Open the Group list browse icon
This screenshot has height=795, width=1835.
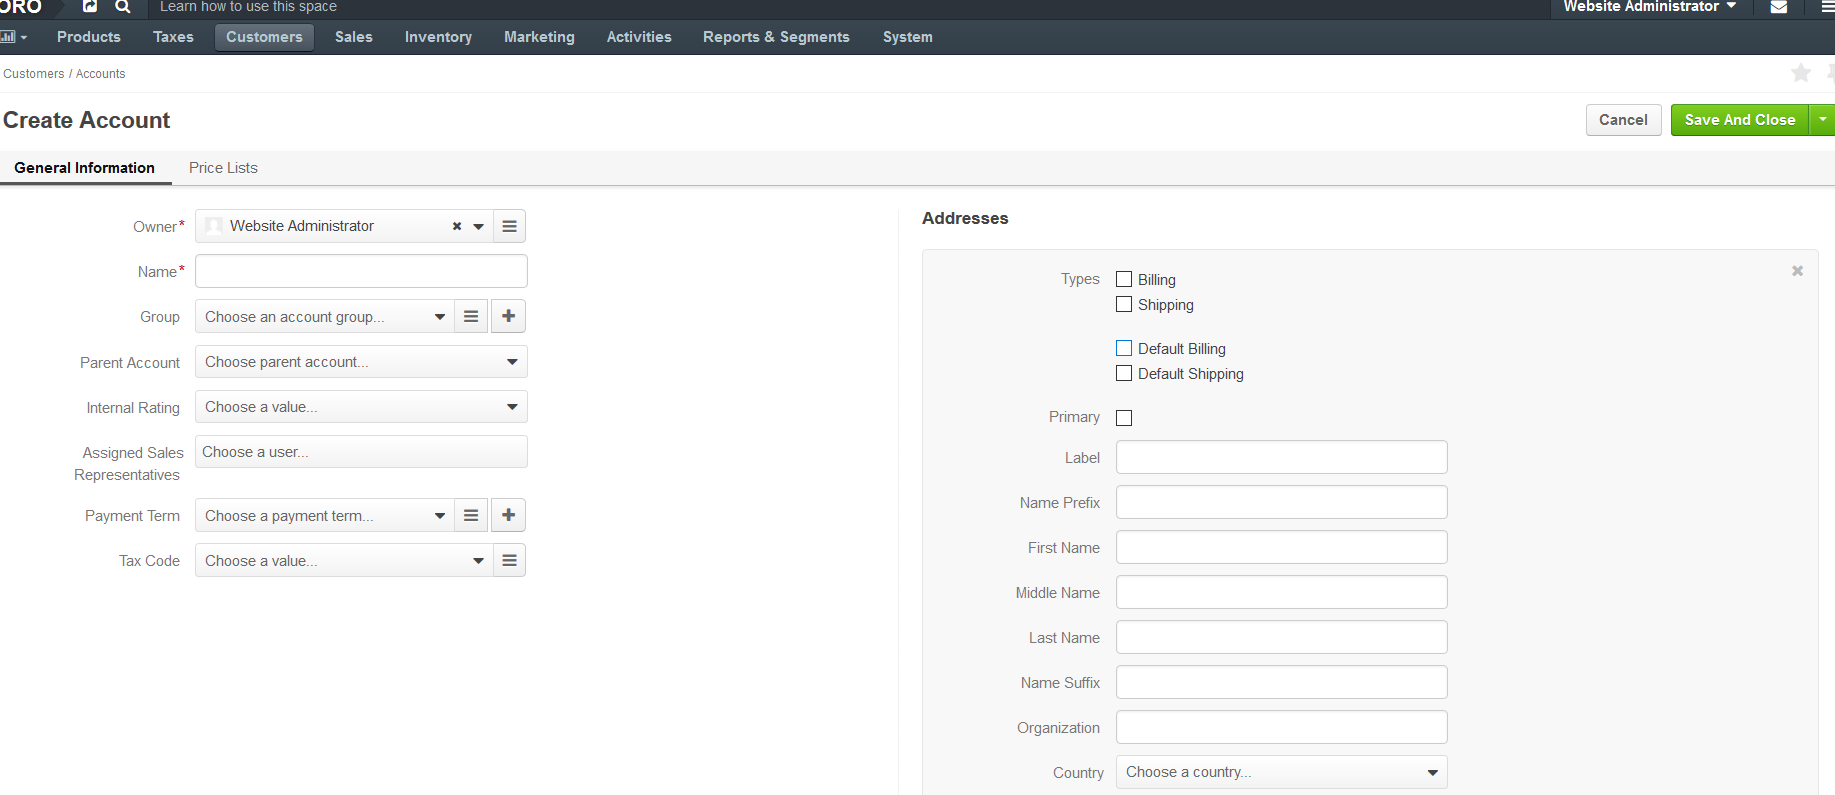point(471,316)
